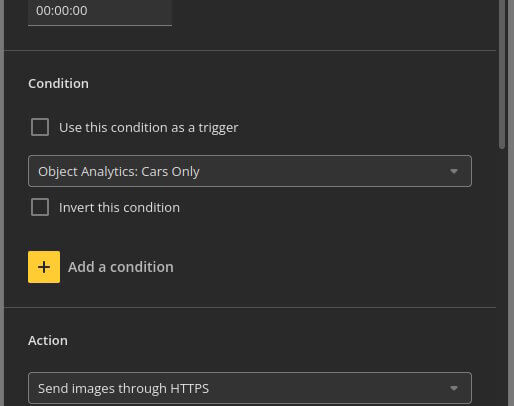Click the left panel edge border
514x406 pixels.
coord(2,203)
